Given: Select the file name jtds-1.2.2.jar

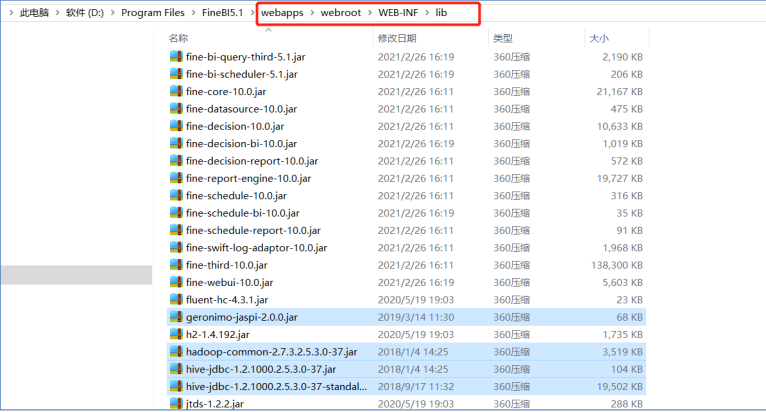Looking at the screenshot, I should pyautogui.click(x=215, y=404).
